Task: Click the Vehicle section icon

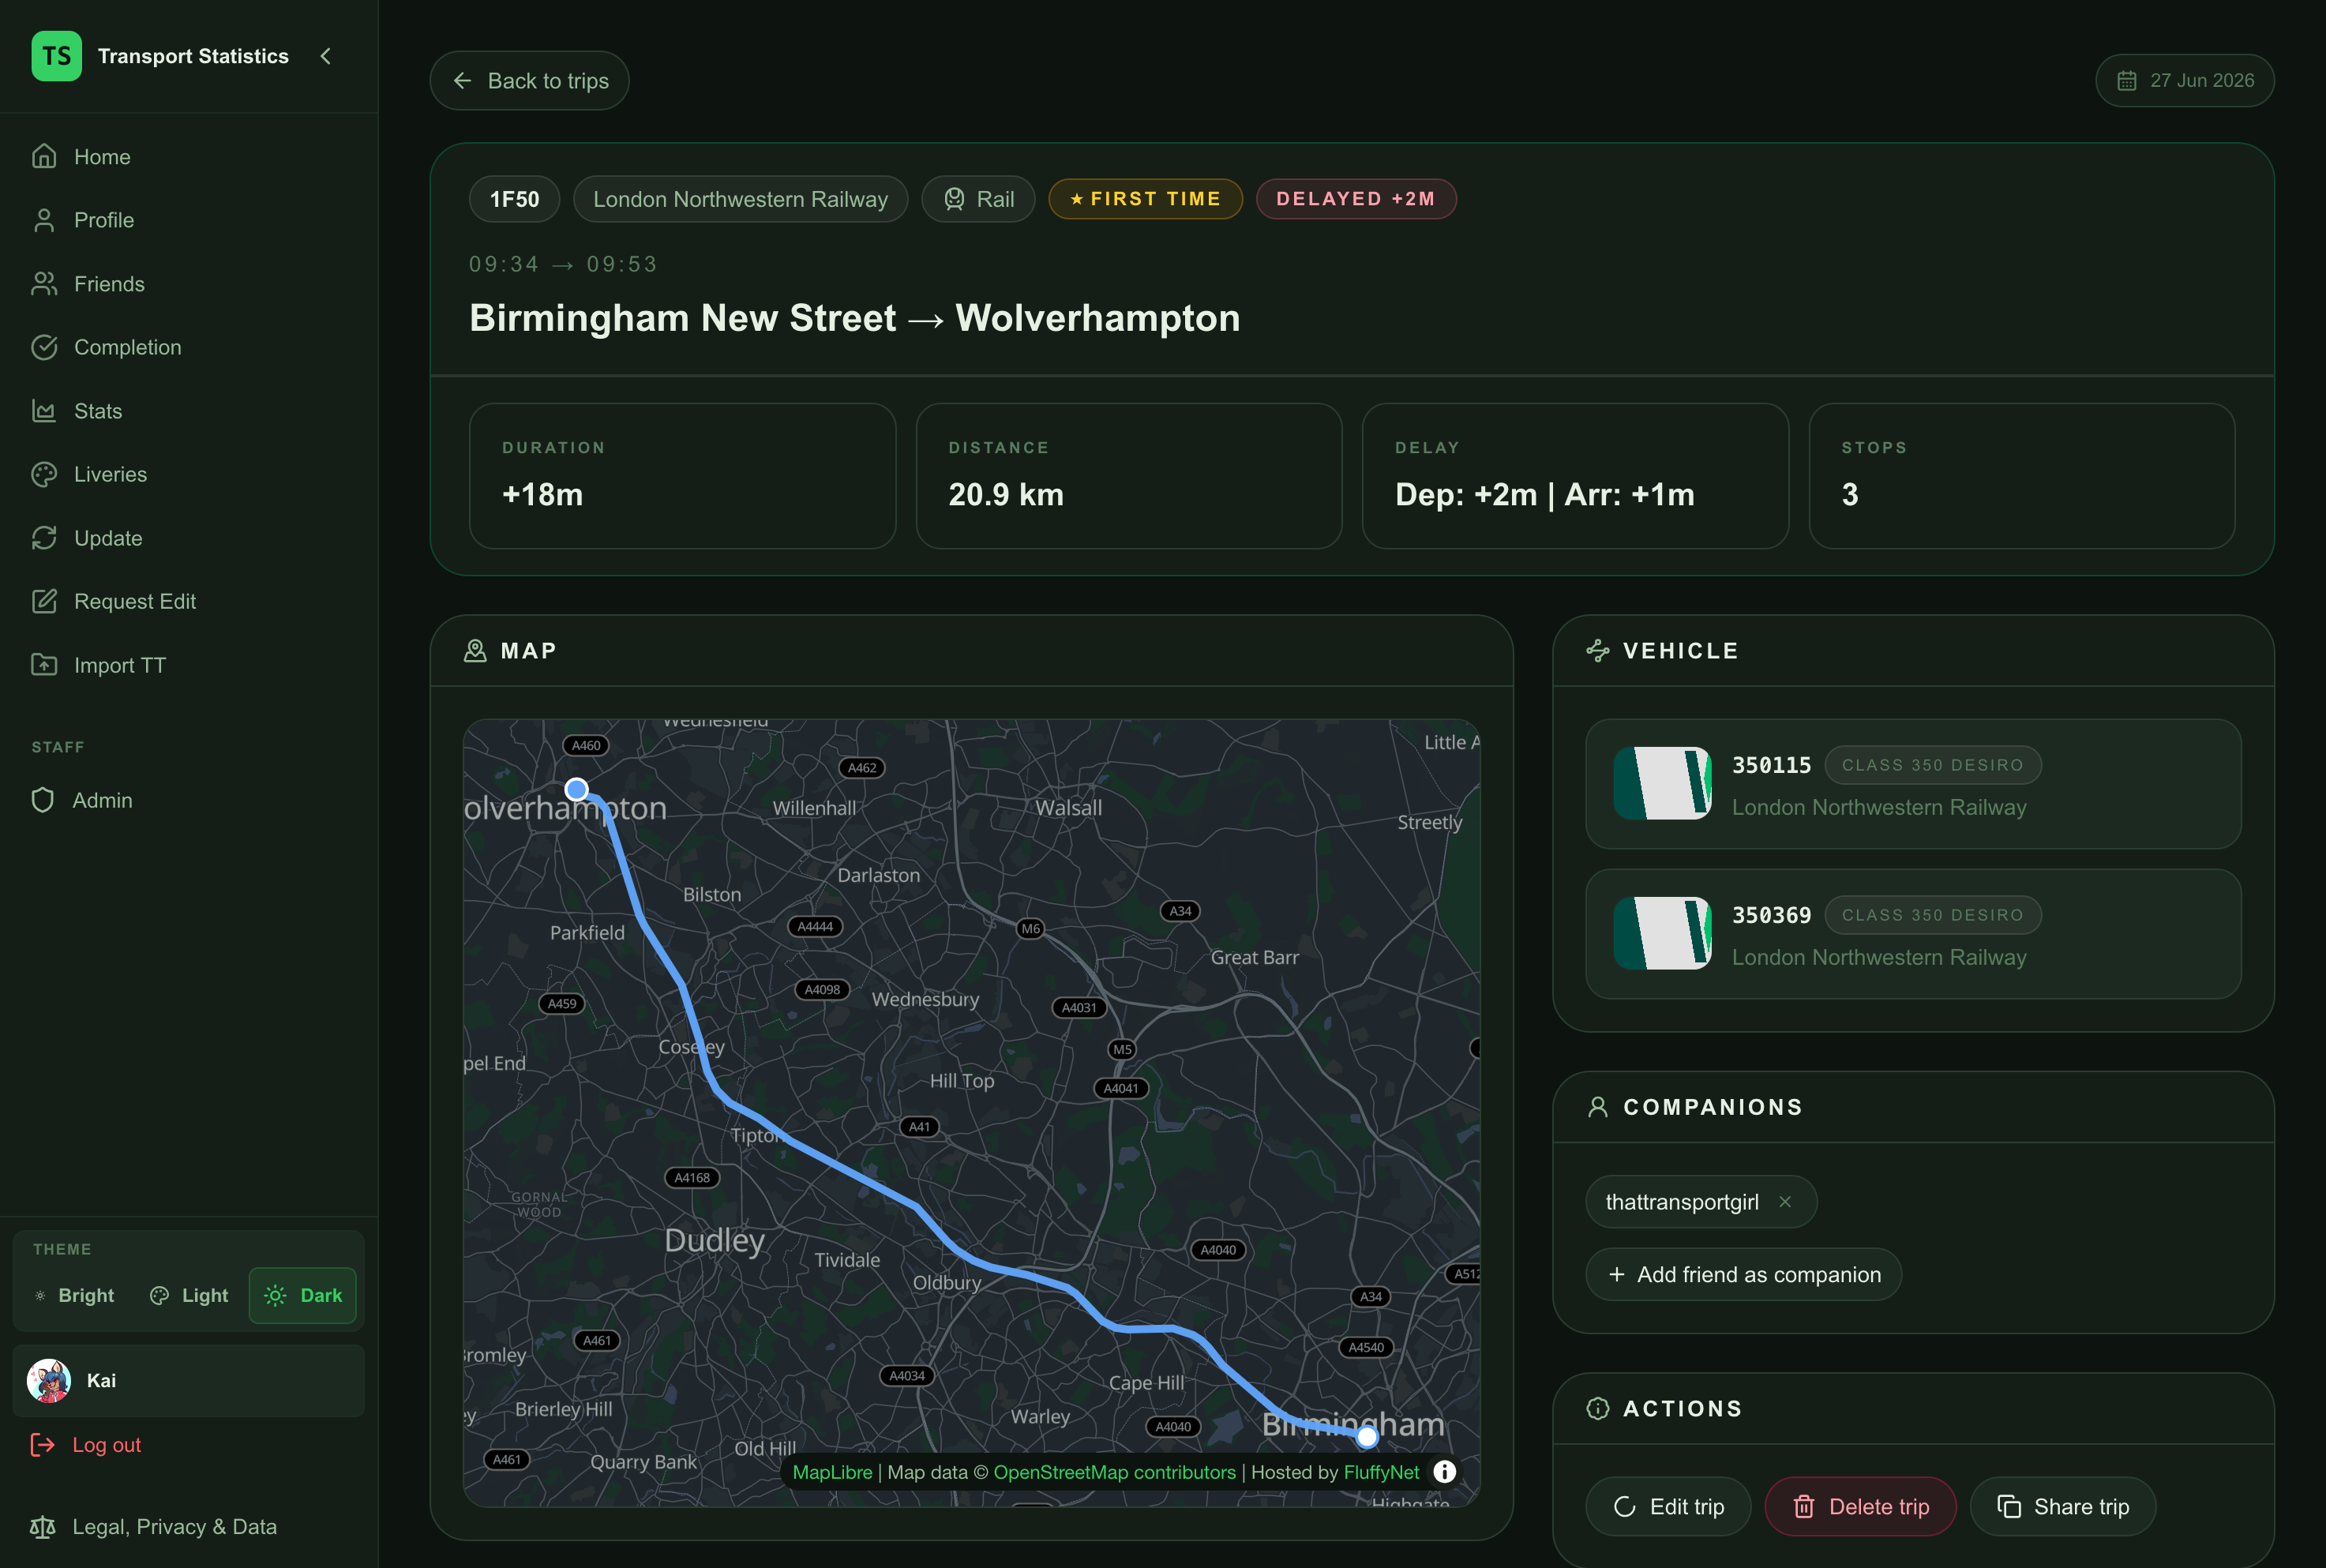Action: [1598, 651]
